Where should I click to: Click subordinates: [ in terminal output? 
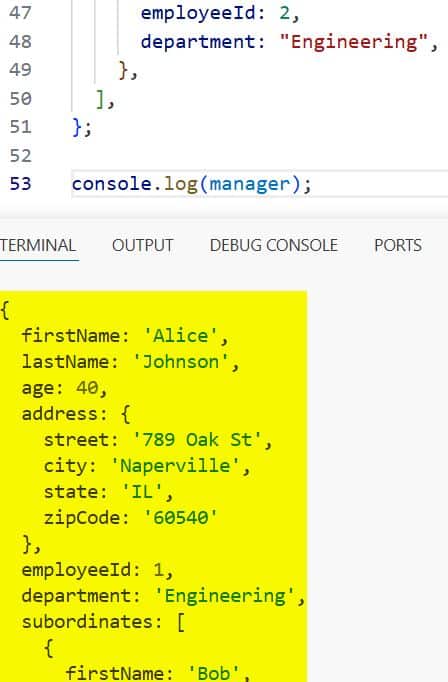(104, 622)
